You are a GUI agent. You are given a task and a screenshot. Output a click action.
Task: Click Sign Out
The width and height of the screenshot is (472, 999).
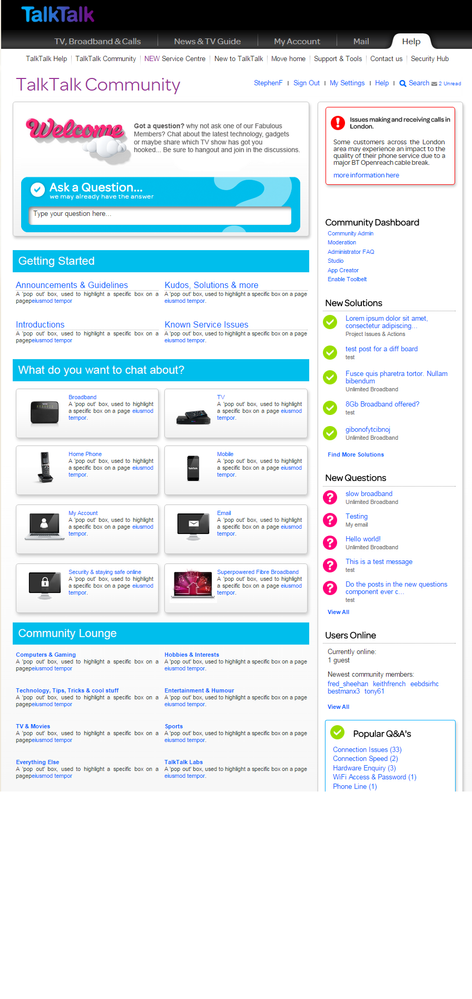[x=306, y=83]
